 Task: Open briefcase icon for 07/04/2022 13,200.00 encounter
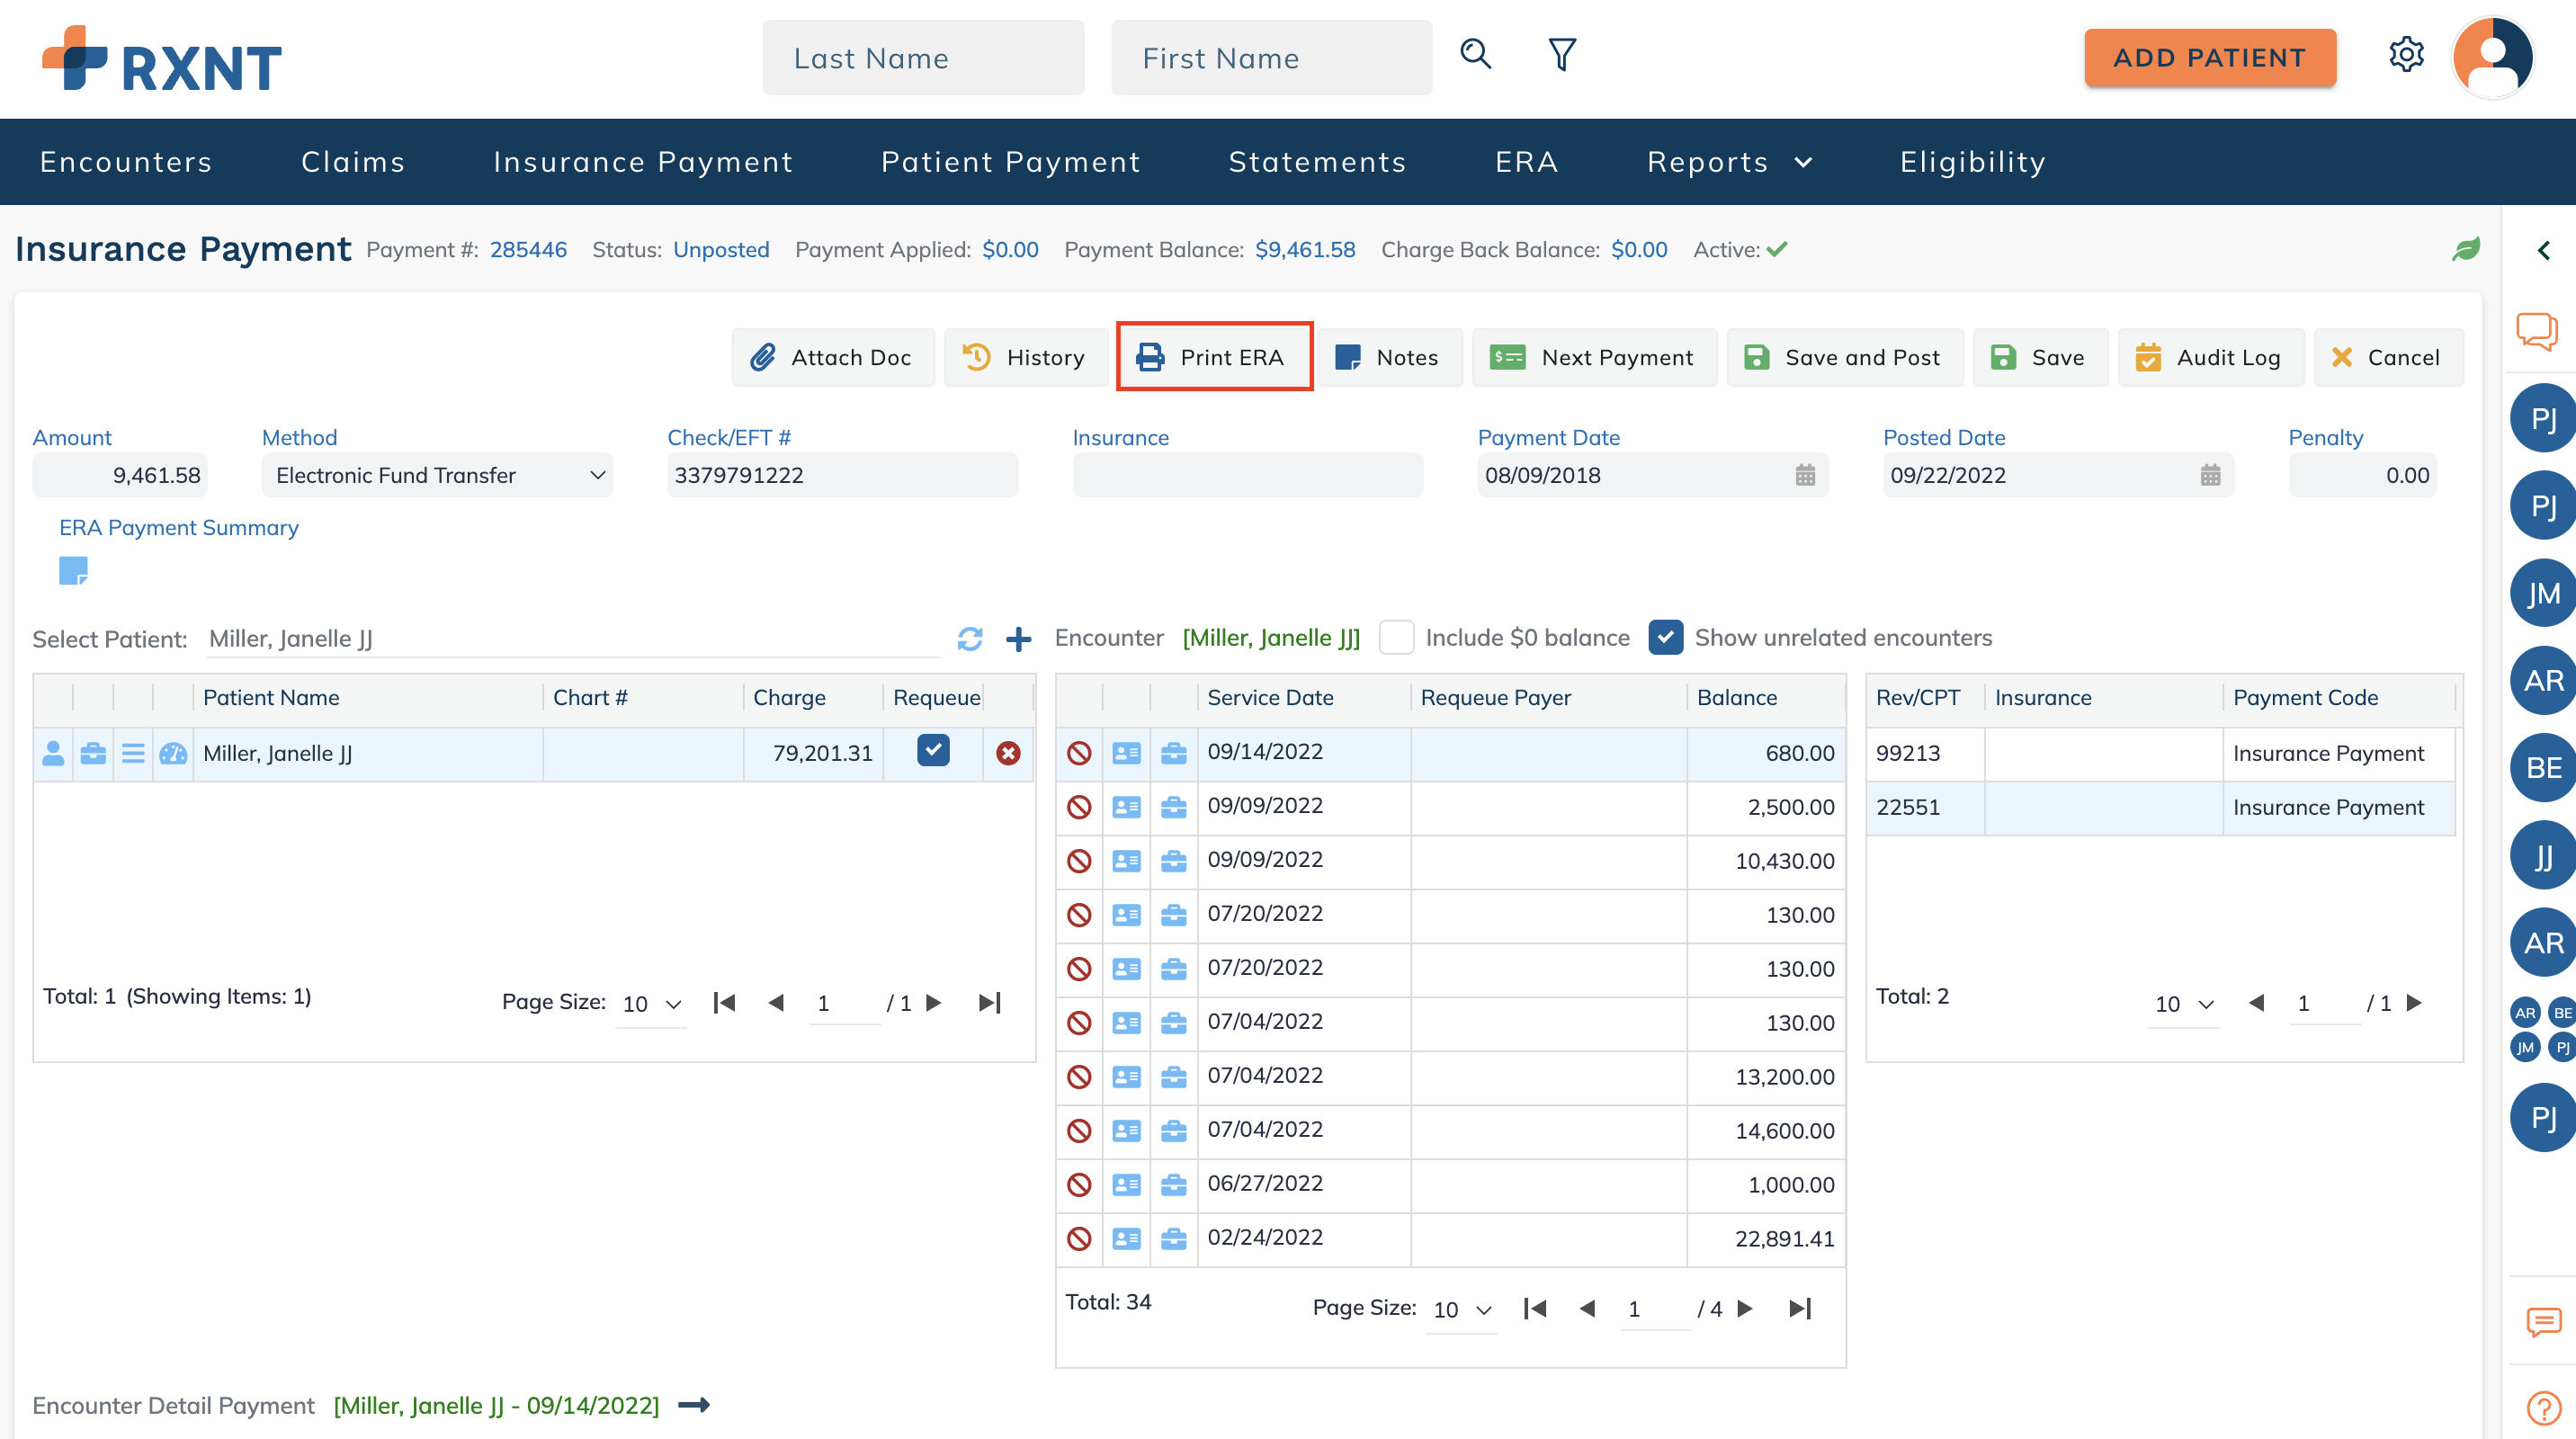click(x=1174, y=1078)
